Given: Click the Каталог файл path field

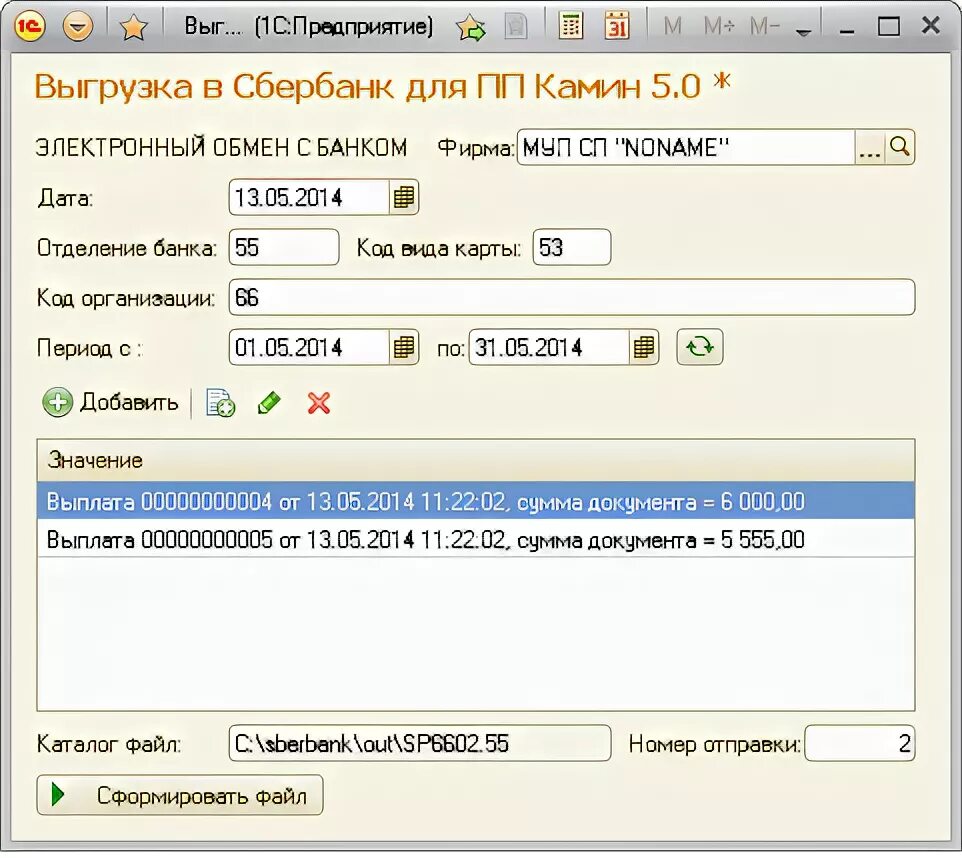Looking at the screenshot, I should (x=420, y=743).
